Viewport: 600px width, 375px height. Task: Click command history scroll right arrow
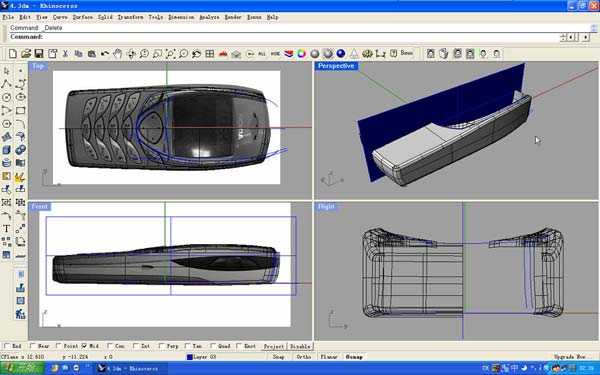585,38
